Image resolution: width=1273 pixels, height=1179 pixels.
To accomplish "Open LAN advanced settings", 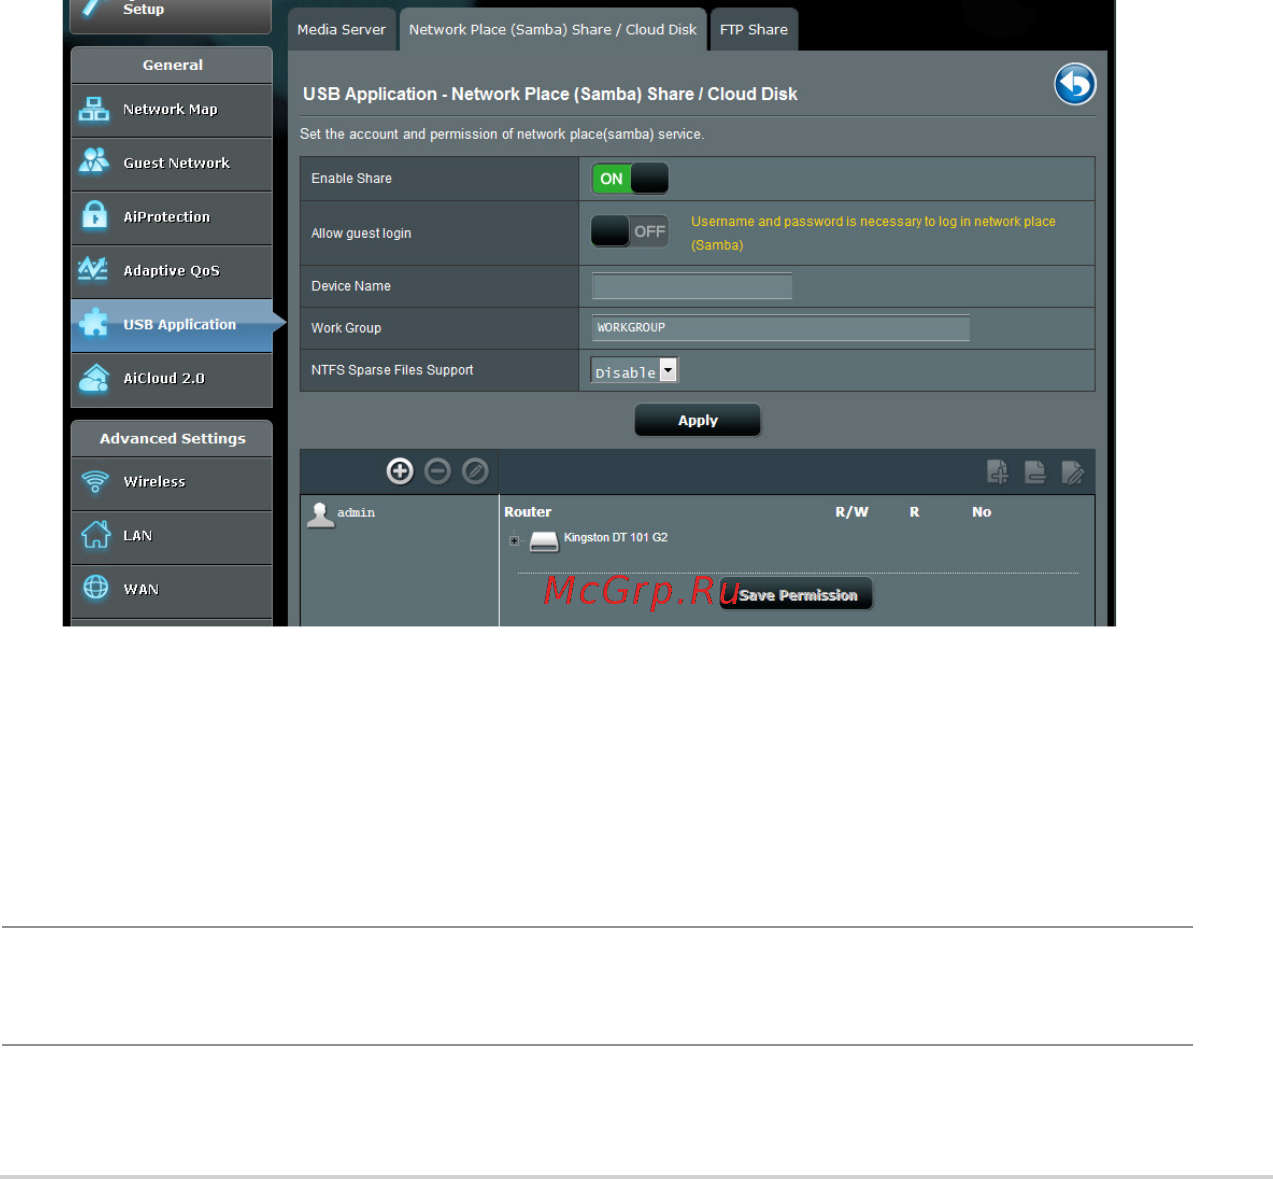I will [171, 537].
